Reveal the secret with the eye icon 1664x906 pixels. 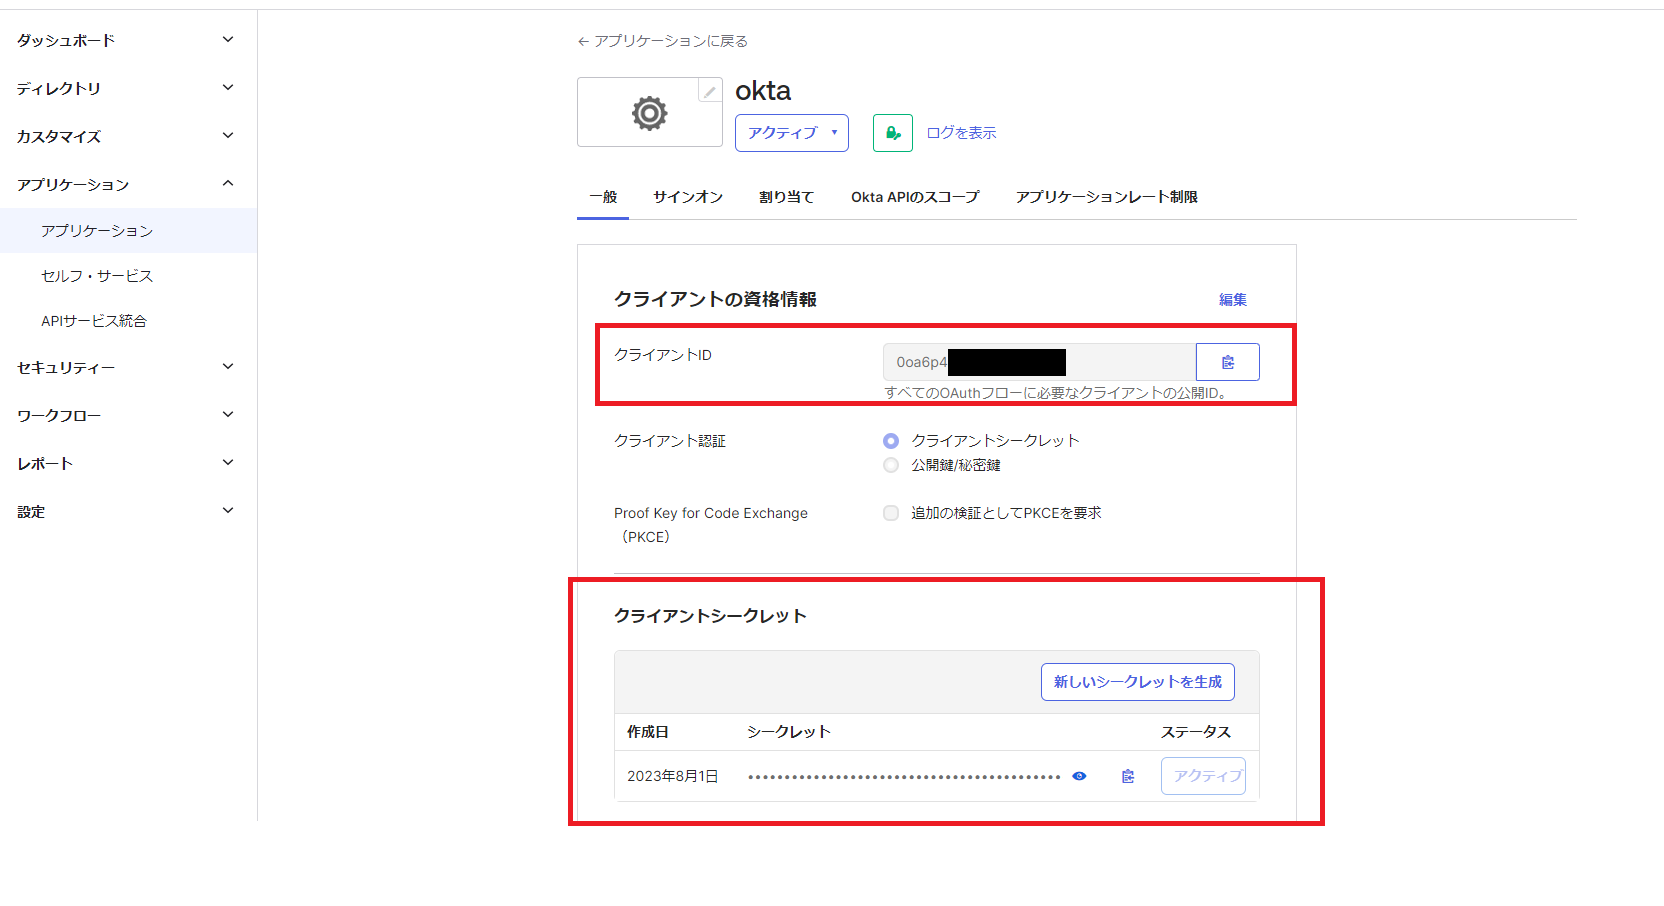1079,776
